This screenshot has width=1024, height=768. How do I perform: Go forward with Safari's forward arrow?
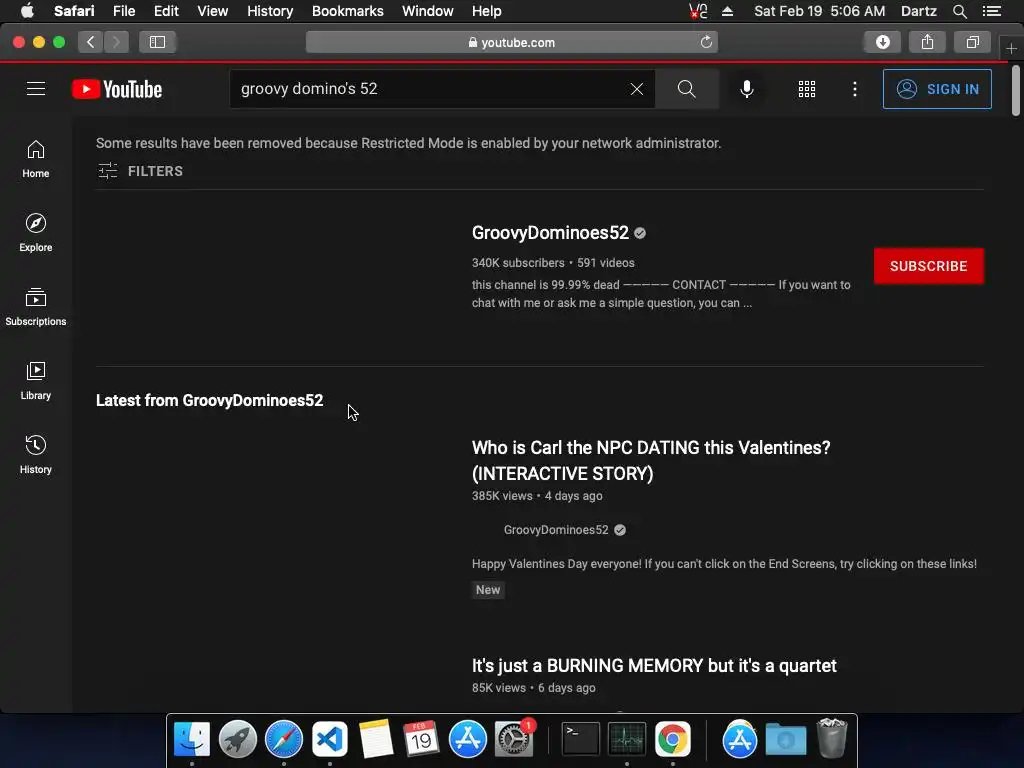tap(116, 42)
